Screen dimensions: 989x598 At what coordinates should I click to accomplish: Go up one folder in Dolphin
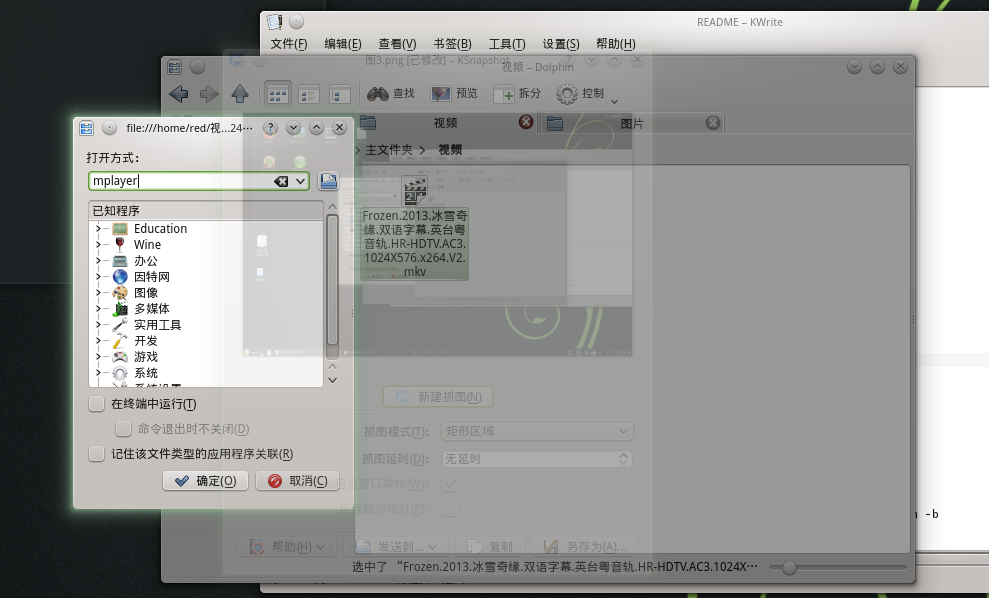point(240,94)
